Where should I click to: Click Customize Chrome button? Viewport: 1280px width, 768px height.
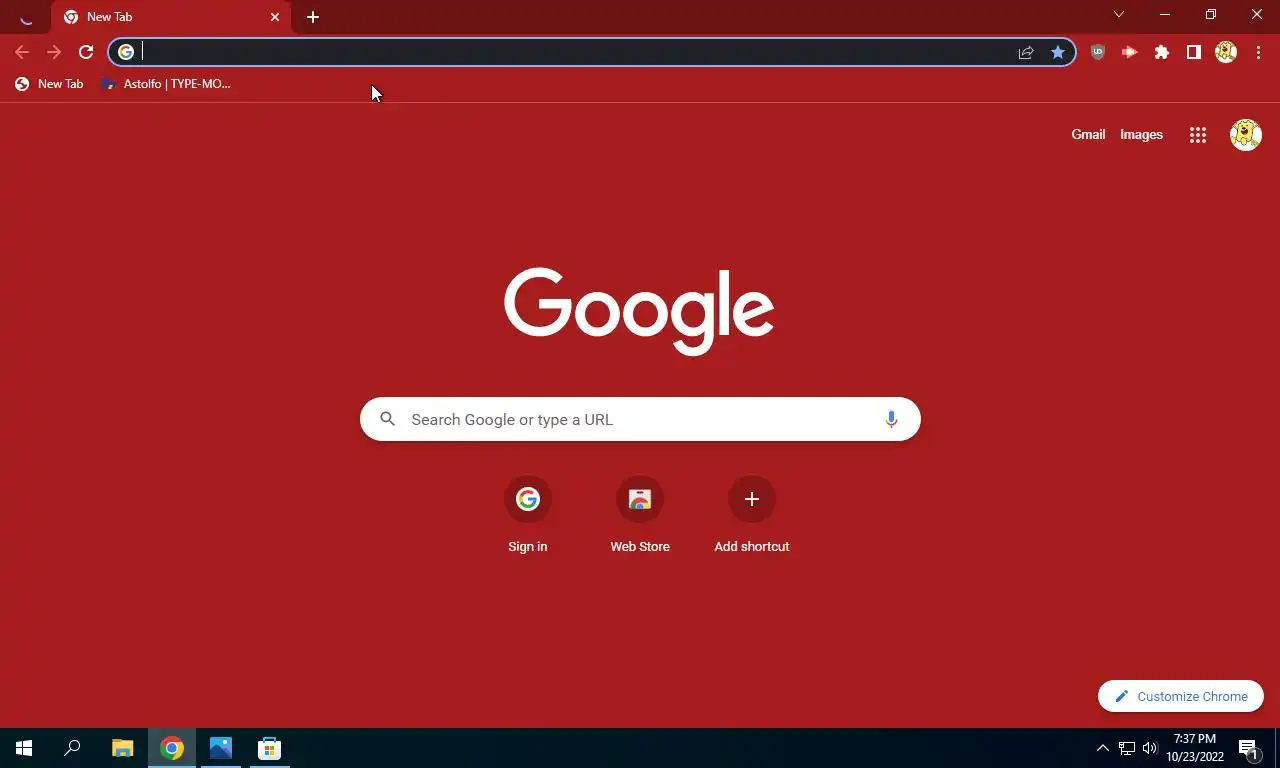[x=1181, y=696]
